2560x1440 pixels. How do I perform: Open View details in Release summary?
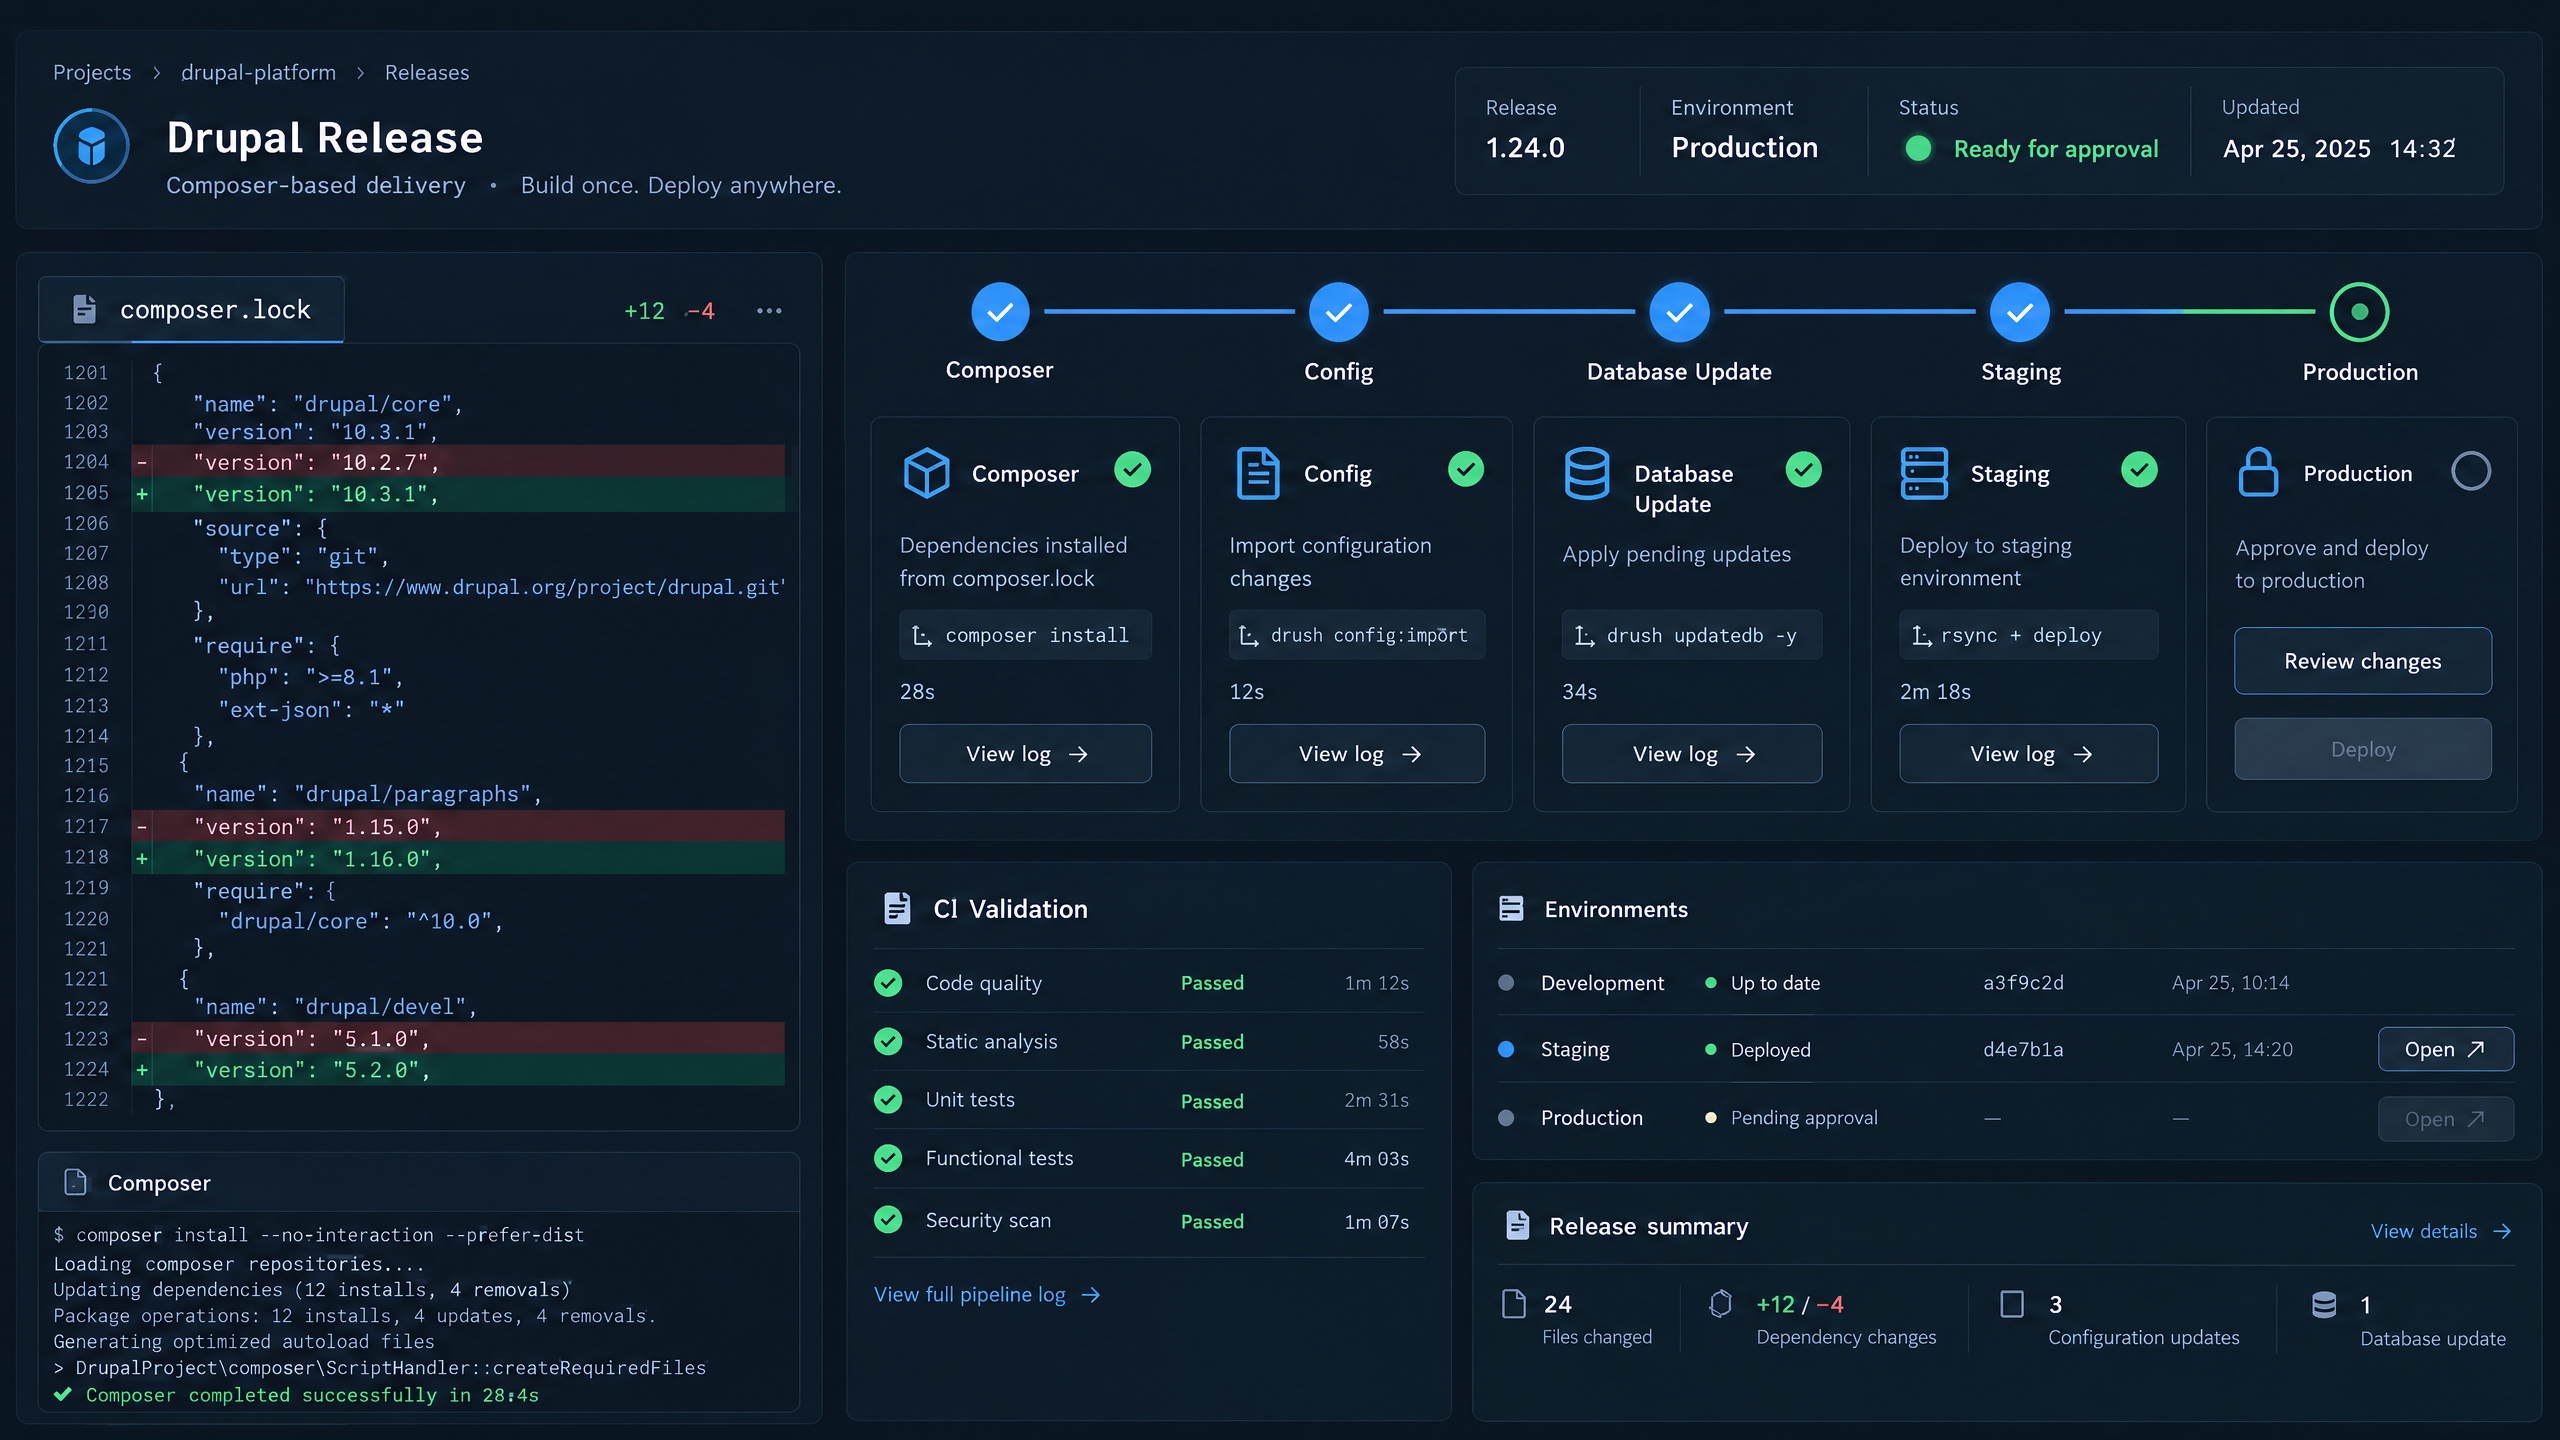click(2440, 1231)
